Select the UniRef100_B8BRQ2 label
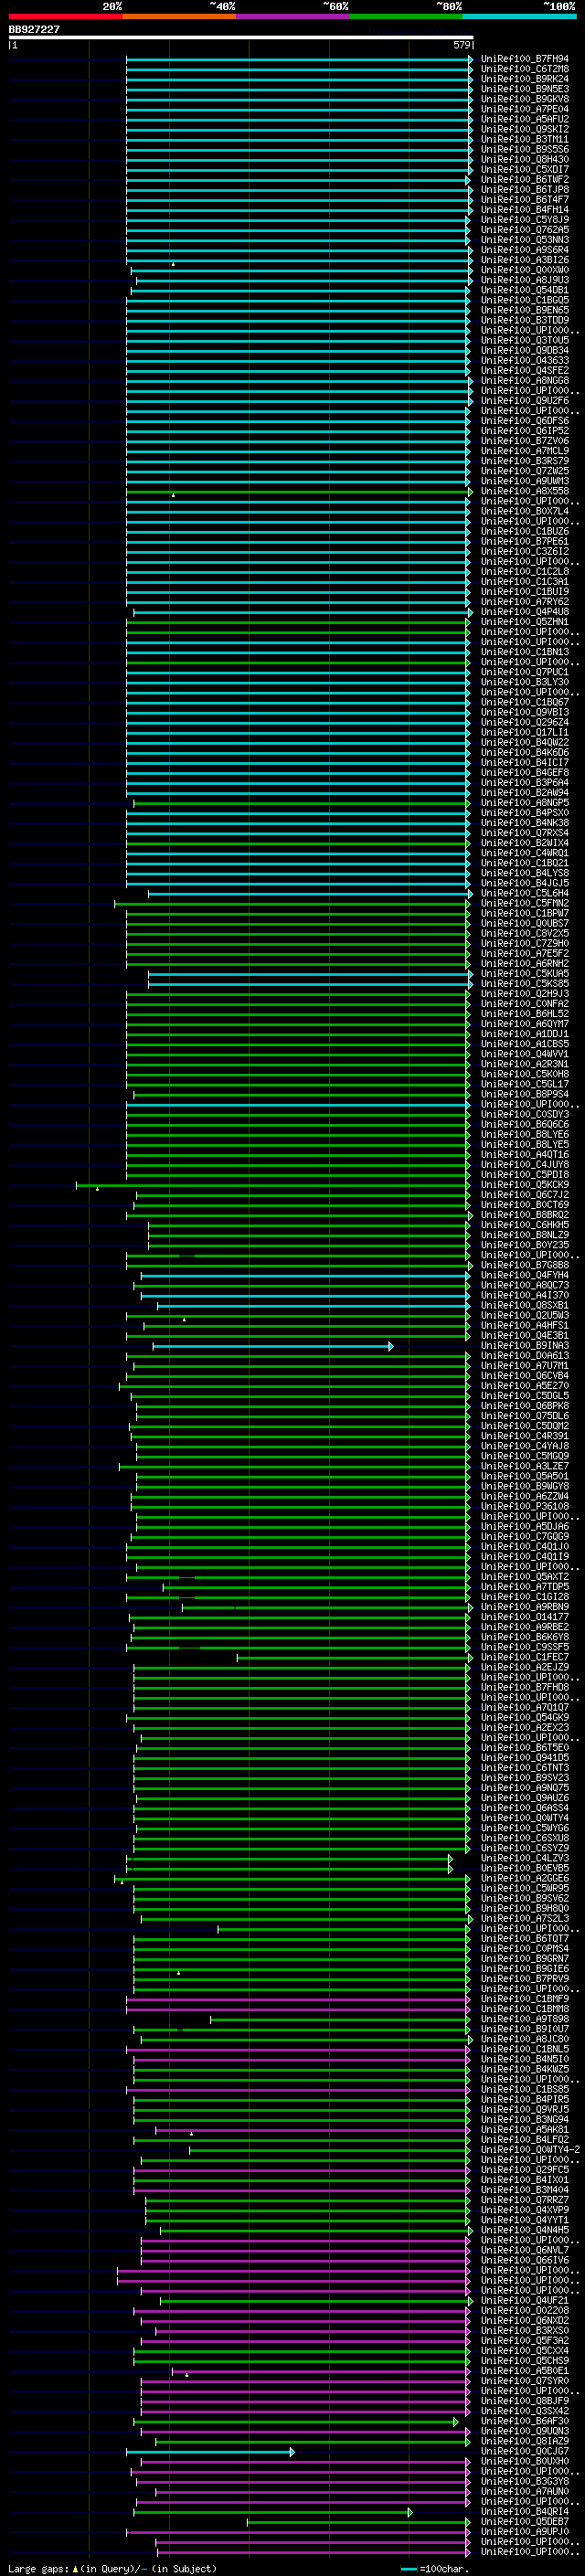The width and height of the screenshot is (585, 2576). coord(525,1215)
